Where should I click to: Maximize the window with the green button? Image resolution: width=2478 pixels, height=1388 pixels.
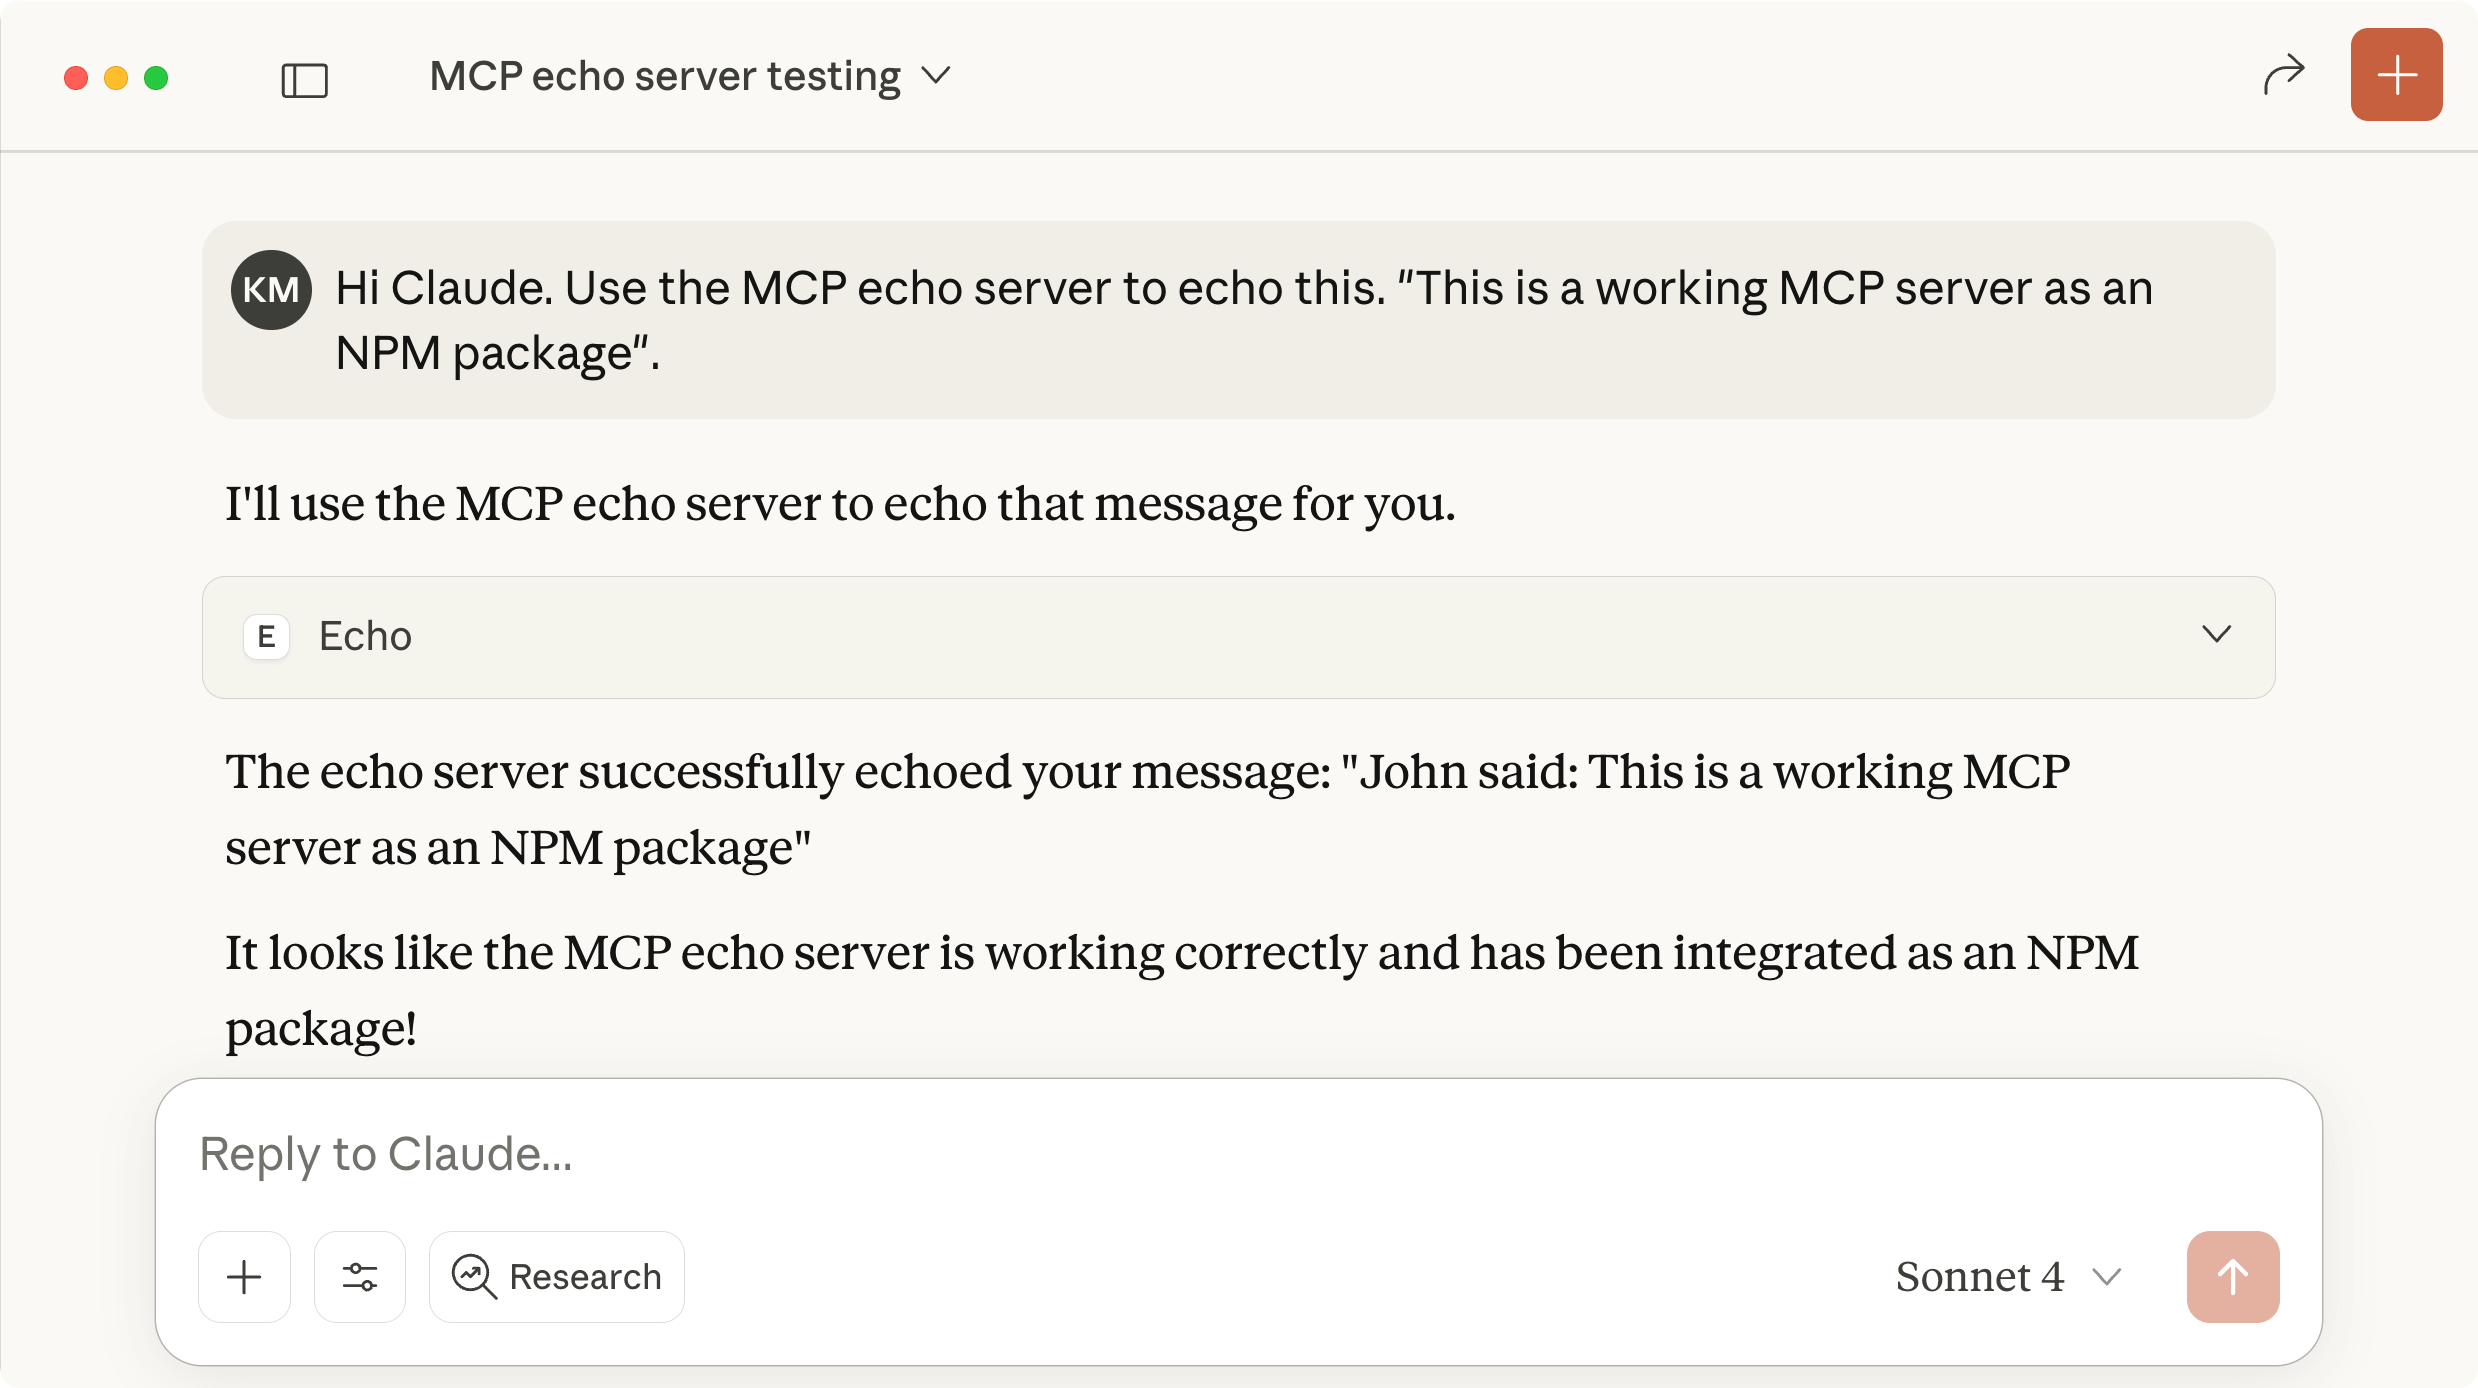pyautogui.click(x=156, y=78)
